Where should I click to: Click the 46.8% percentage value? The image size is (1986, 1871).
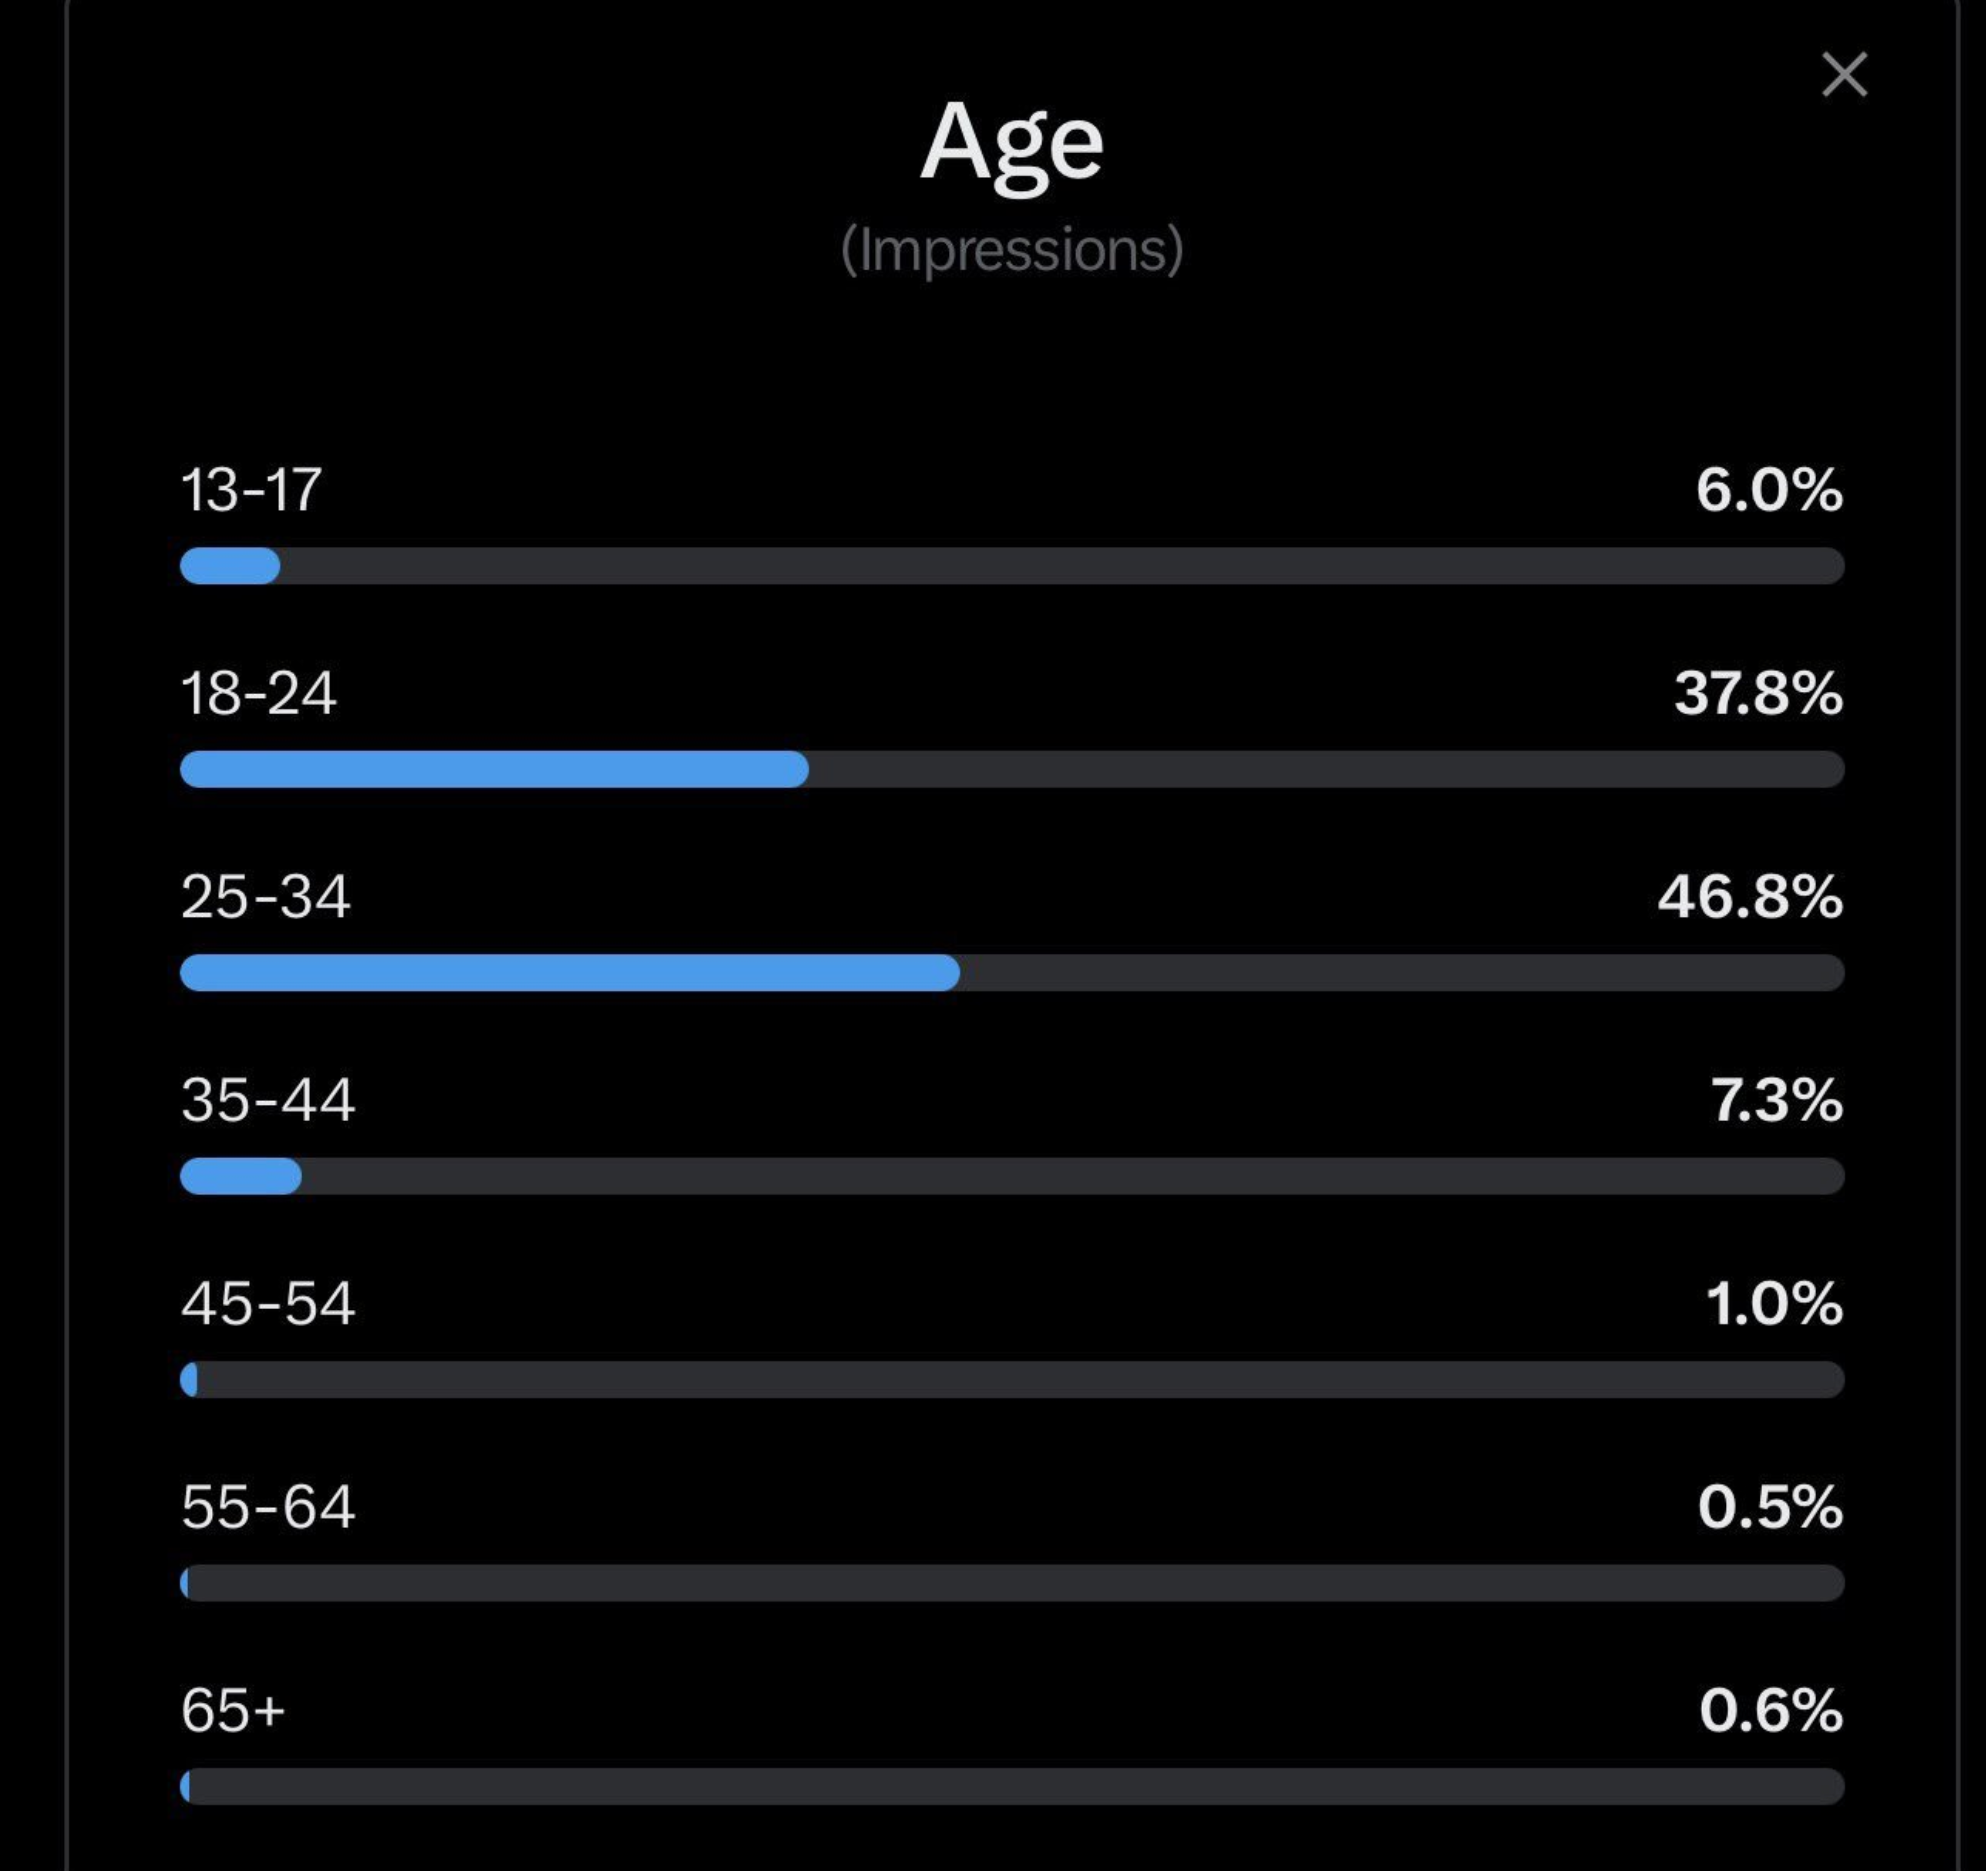pos(1750,896)
